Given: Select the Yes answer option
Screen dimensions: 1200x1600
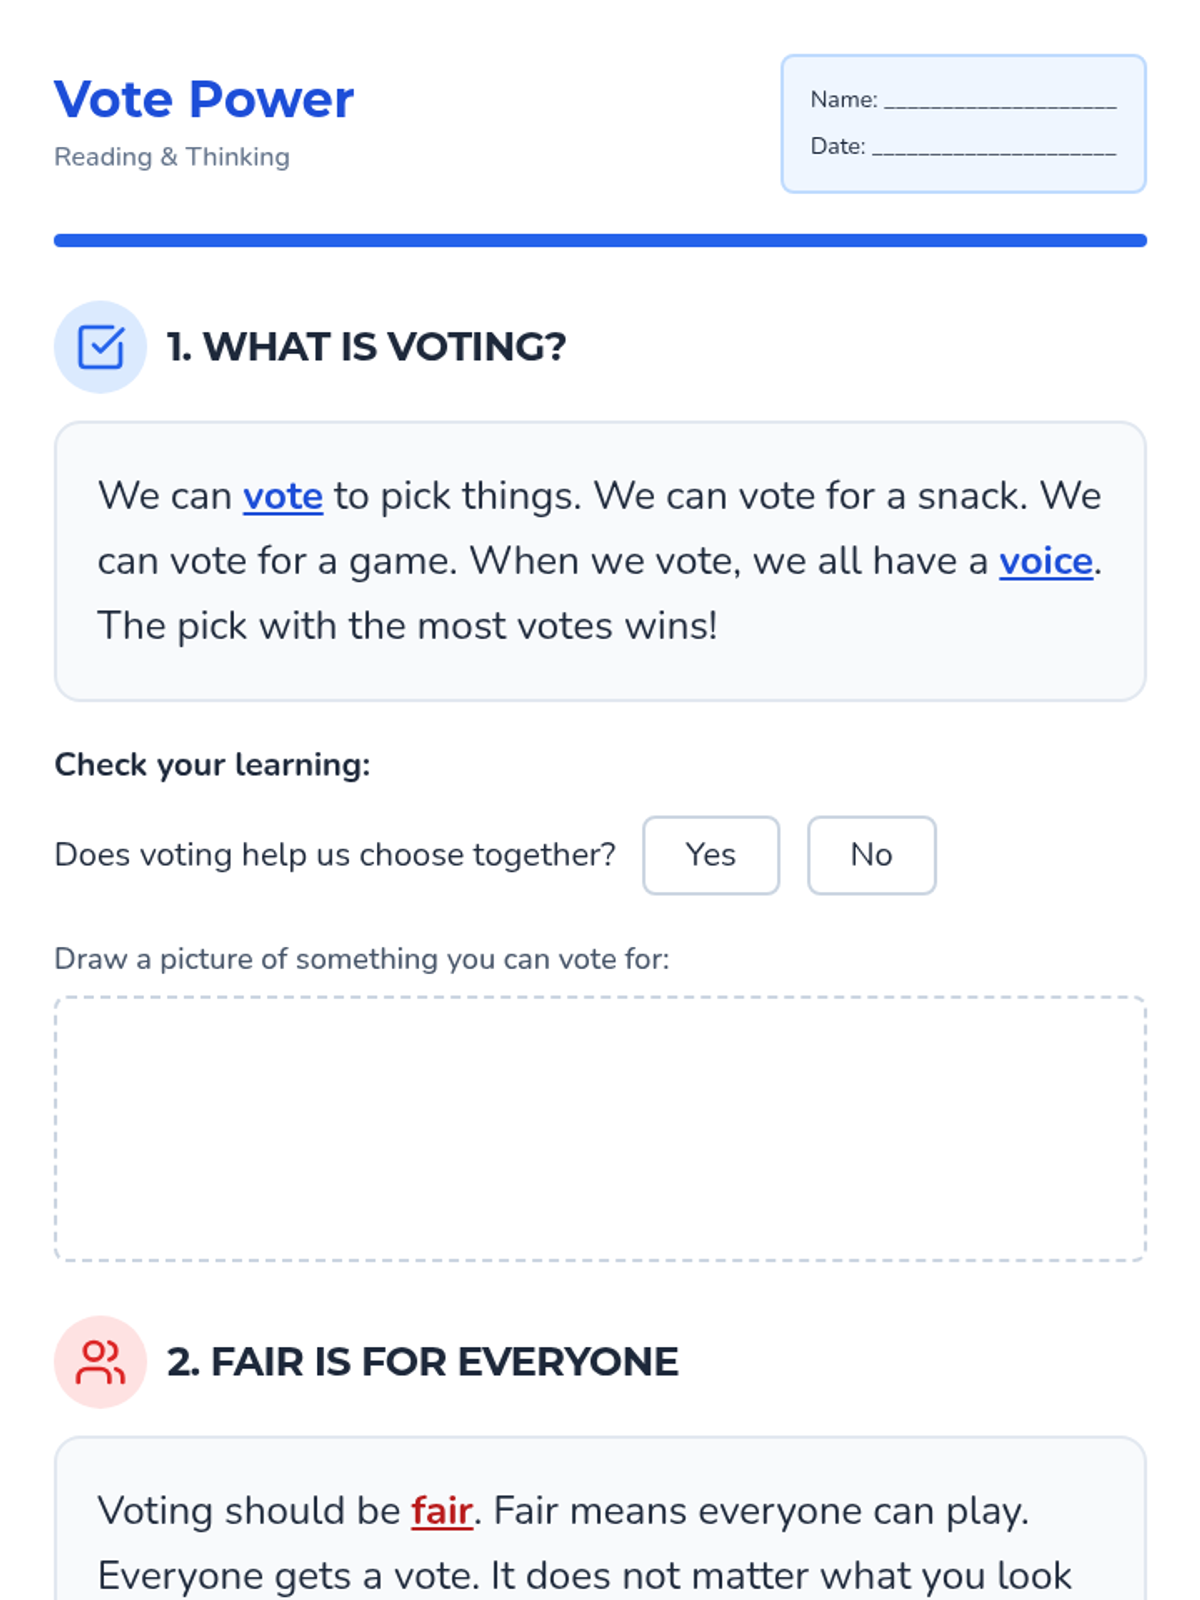Looking at the screenshot, I should point(711,855).
